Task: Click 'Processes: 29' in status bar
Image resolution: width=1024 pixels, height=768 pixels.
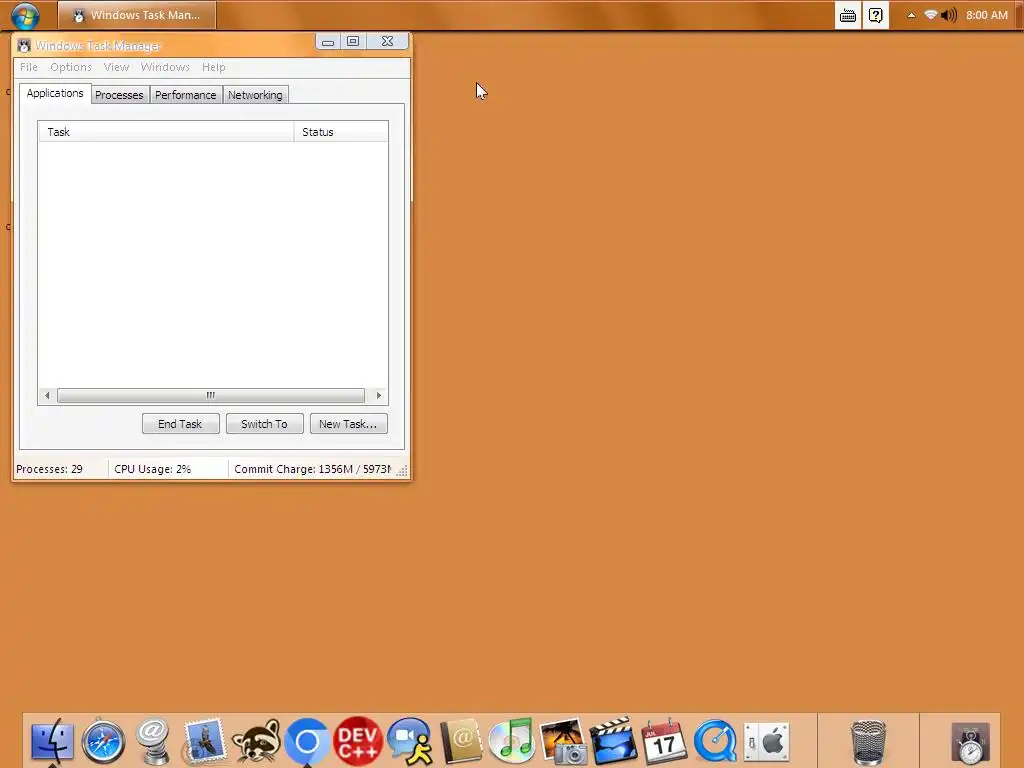Action: pyautogui.click(x=50, y=470)
